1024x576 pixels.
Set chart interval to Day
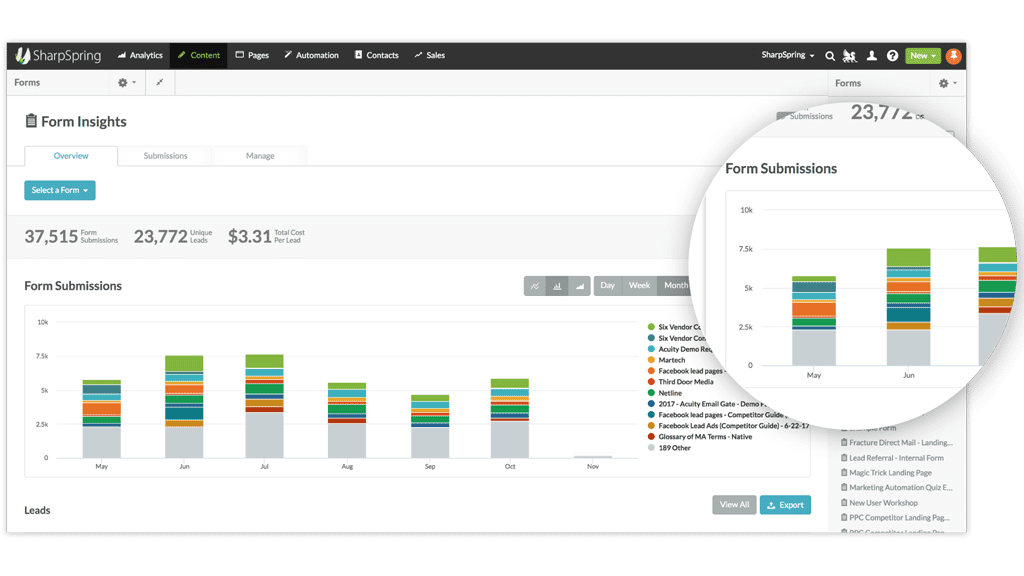(x=607, y=286)
